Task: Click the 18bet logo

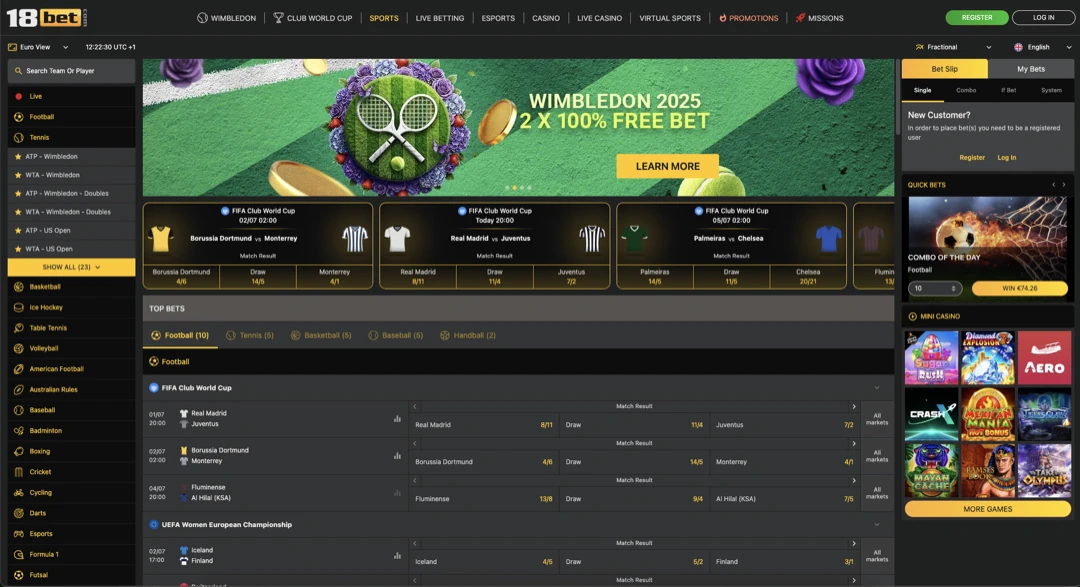Action: tap(46, 17)
